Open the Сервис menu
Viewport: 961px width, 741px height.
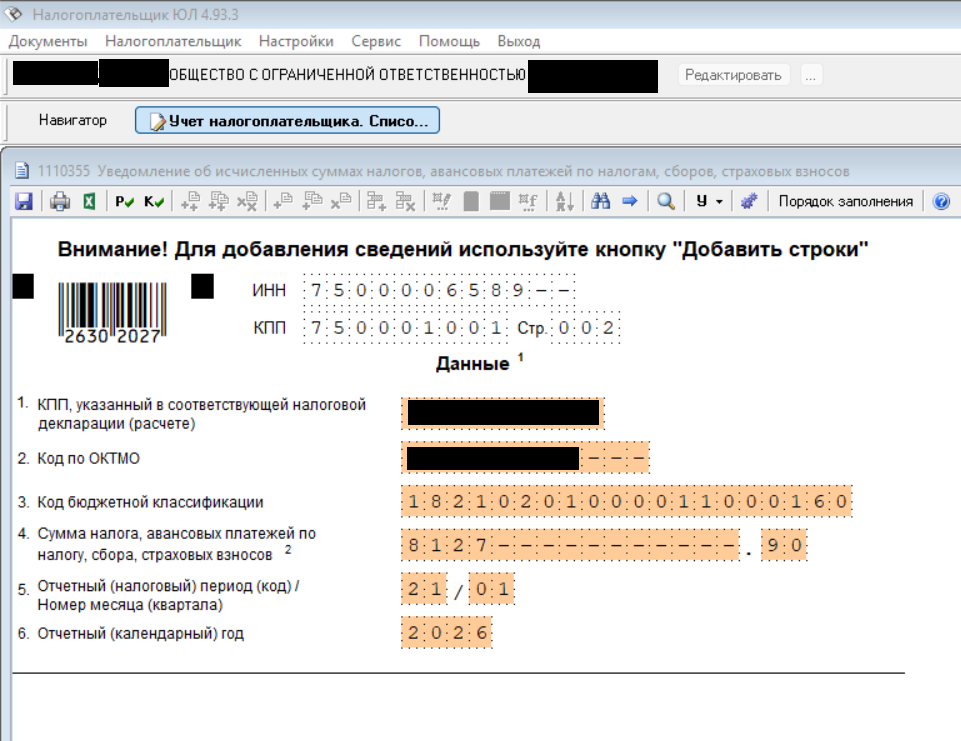tap(376, 41)
